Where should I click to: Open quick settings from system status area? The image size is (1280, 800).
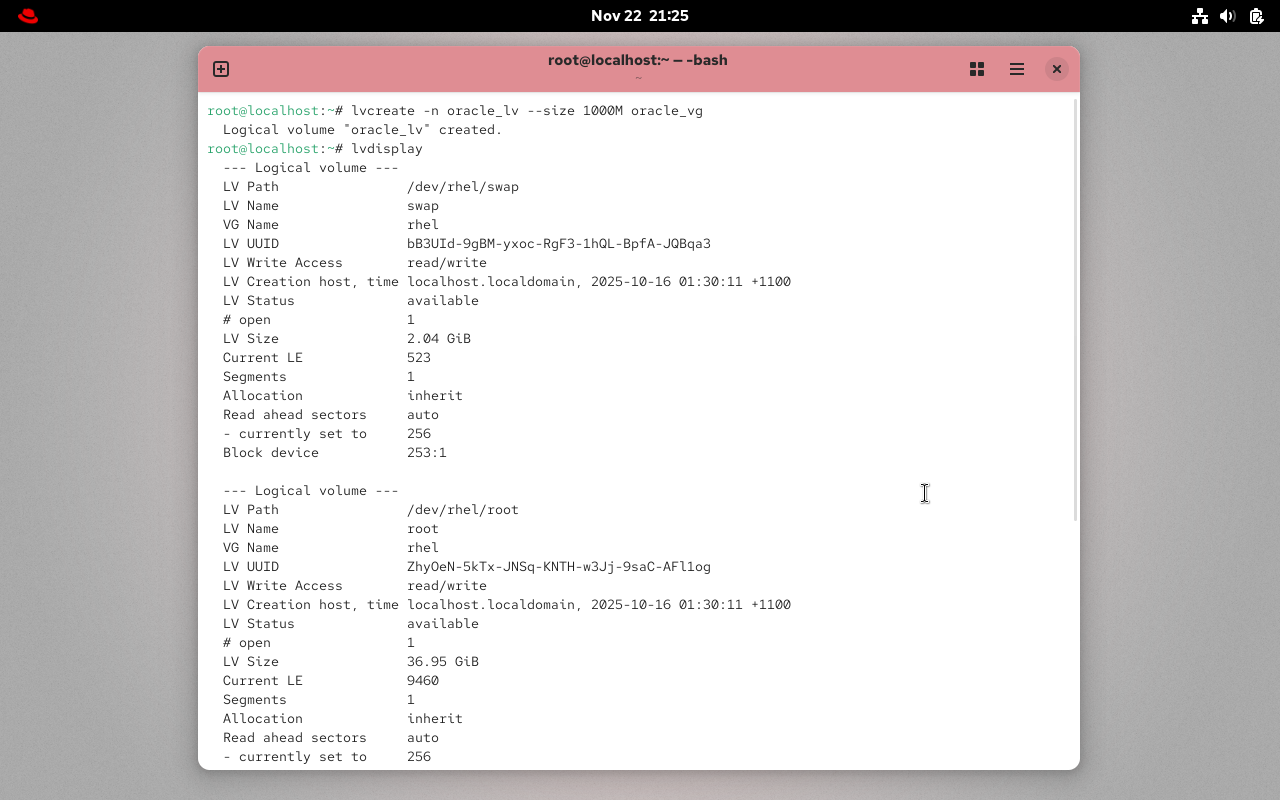1228,16
